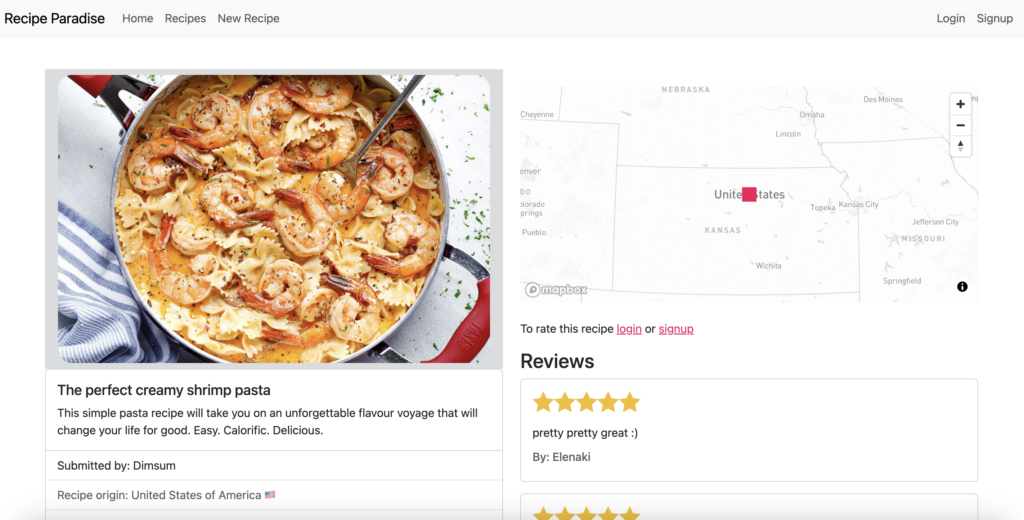This screenshot has width=1024, height=520.
Task: Follow the red signup link to rate
Action: click(x=676, y=329)
